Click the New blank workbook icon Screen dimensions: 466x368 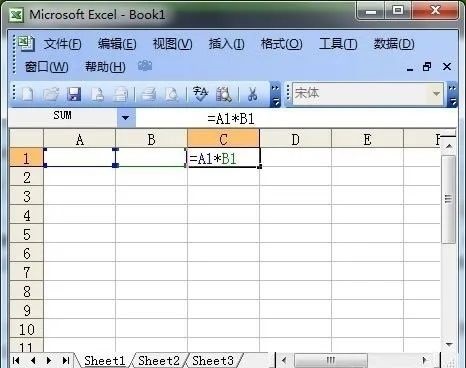coord(27,94)
